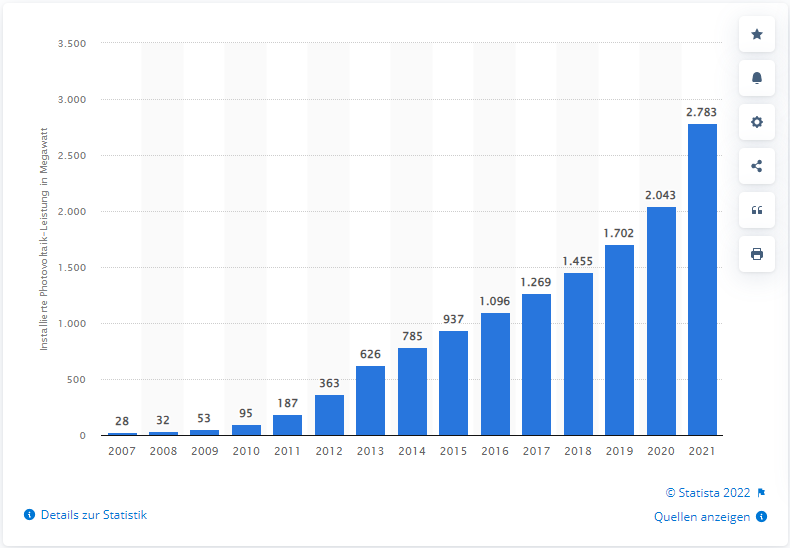Click the Installierte Photovoltaik-Leistung axis title
The image size is (790, 548).
coord(44,239)
